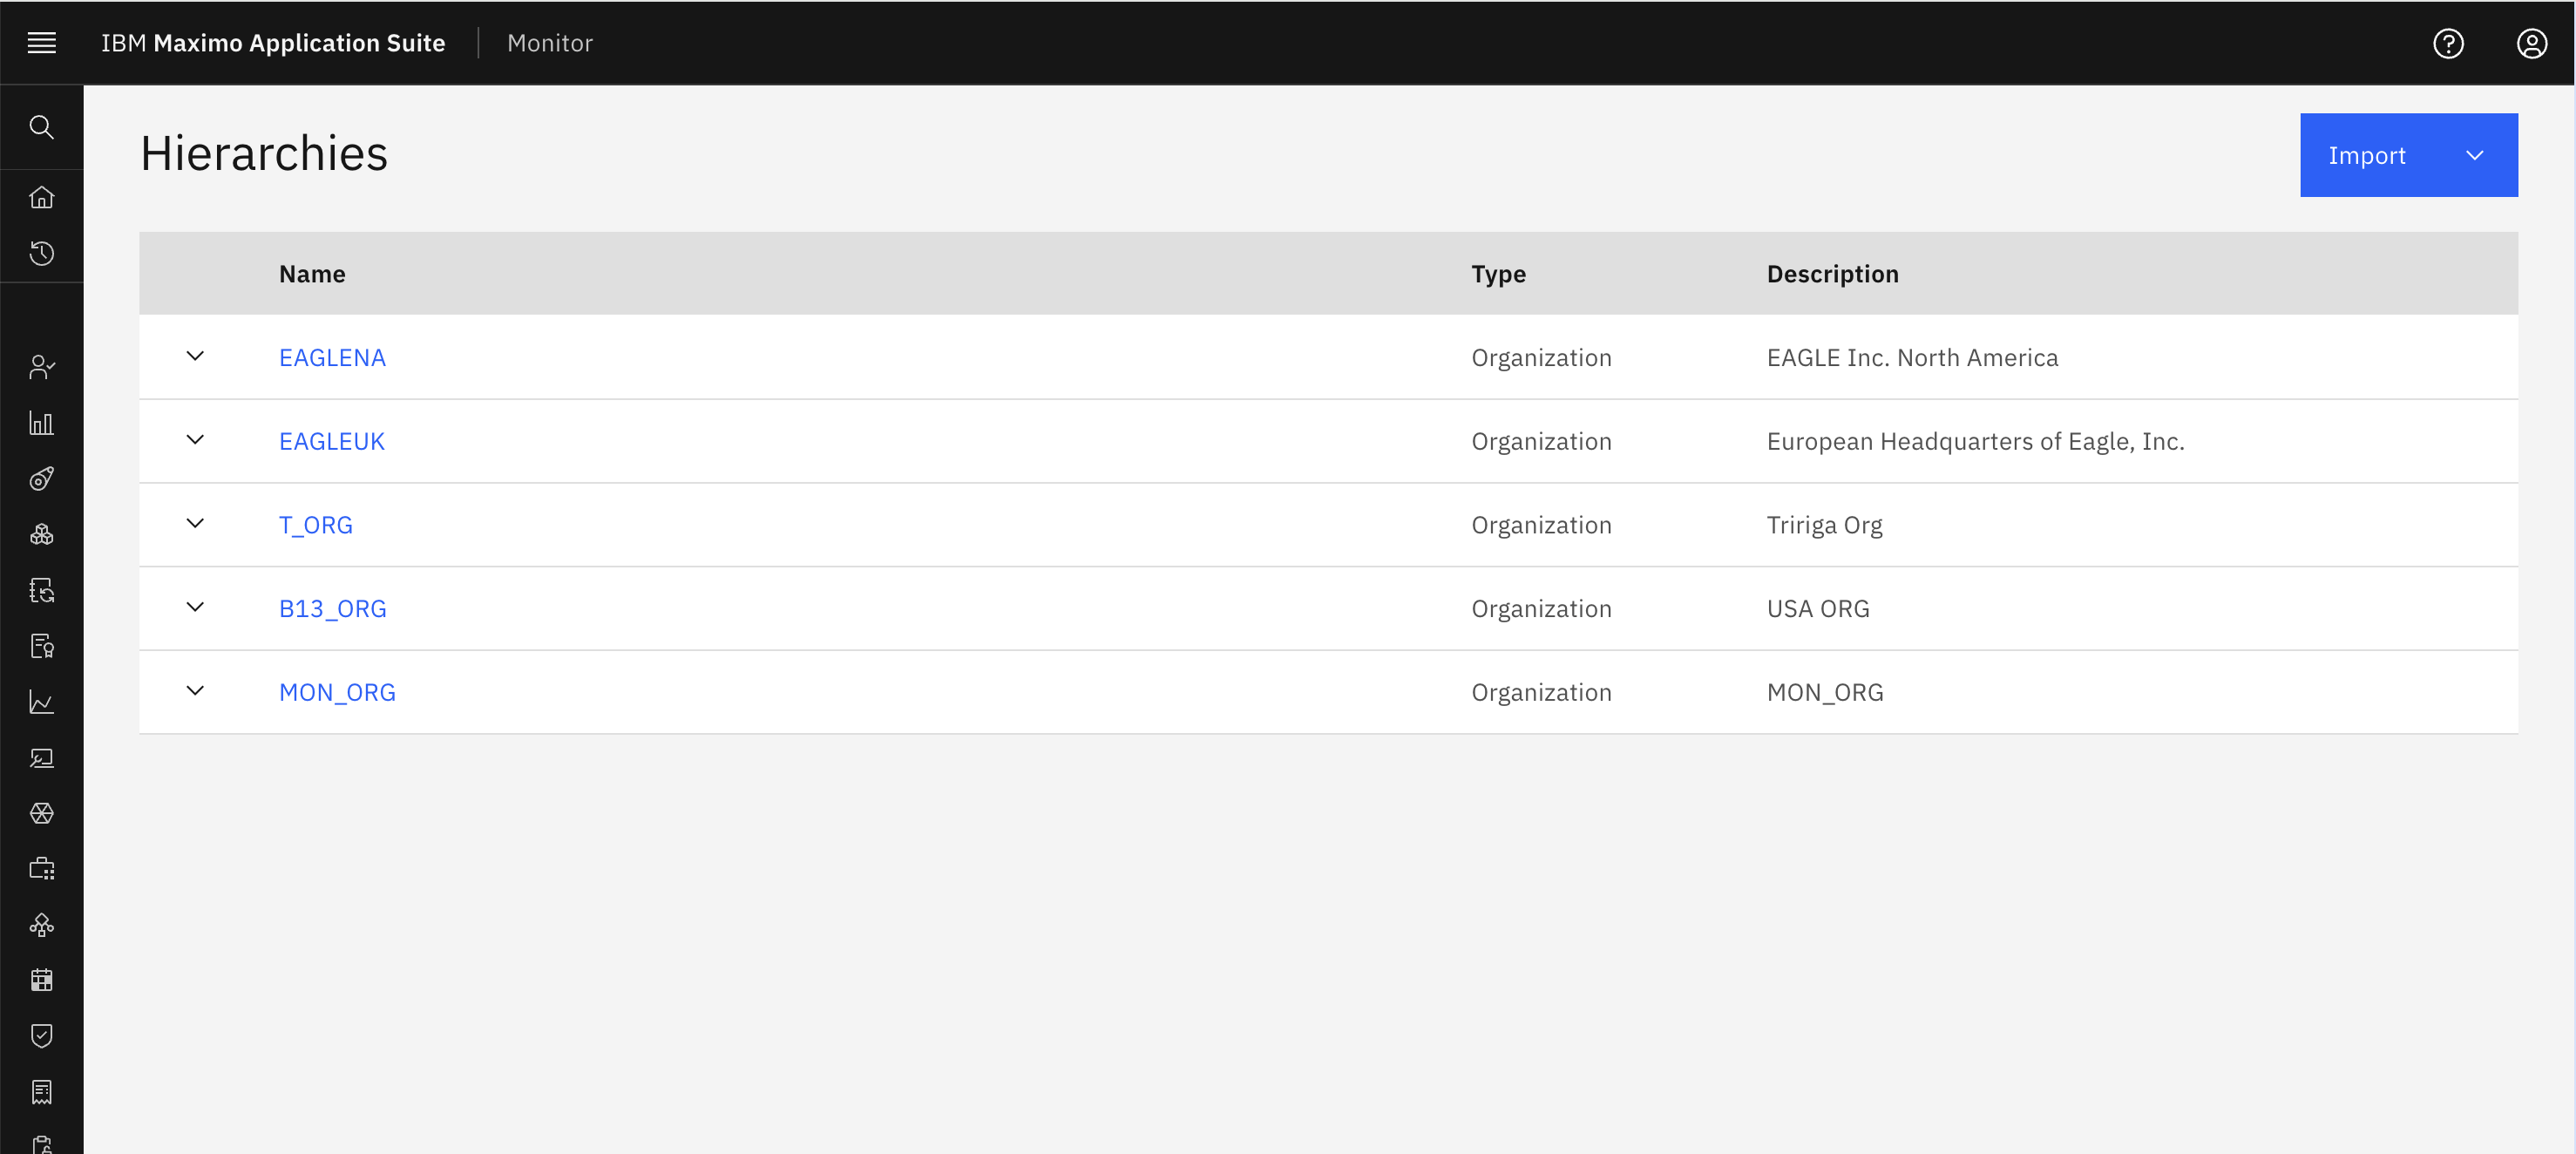Screen dimensions: 2576x1154
Task: Expand the T_ORG hierarchy row
Action: 195,524
